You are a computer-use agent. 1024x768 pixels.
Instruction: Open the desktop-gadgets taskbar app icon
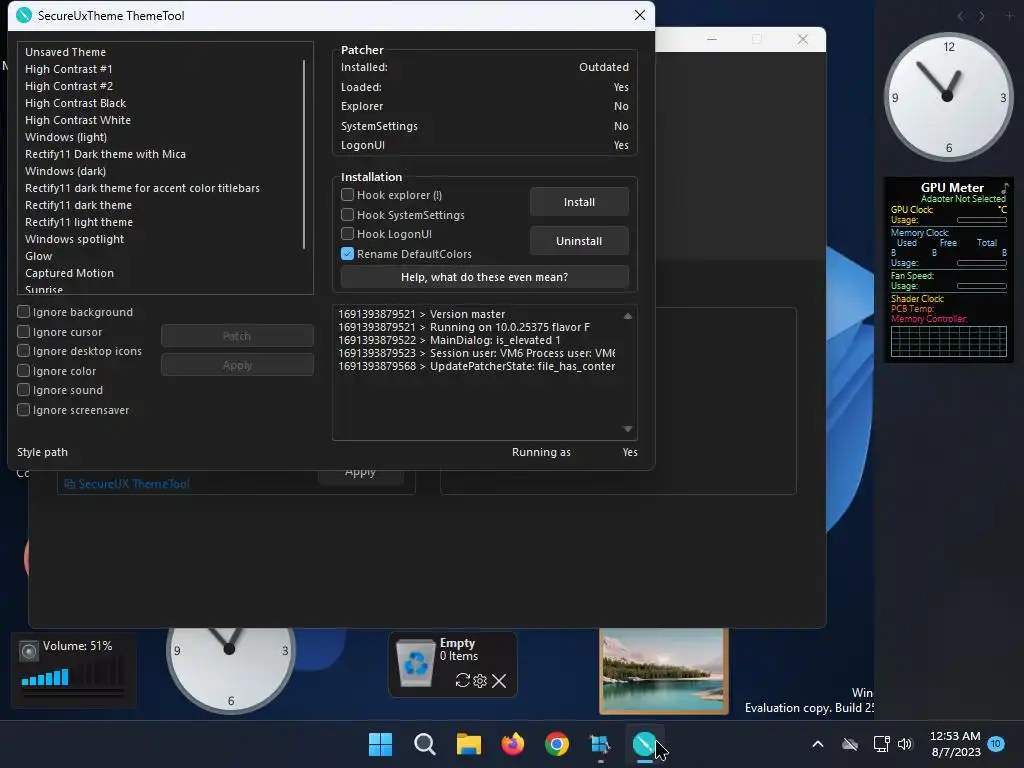pyautogui.click(x=600, y=744)
